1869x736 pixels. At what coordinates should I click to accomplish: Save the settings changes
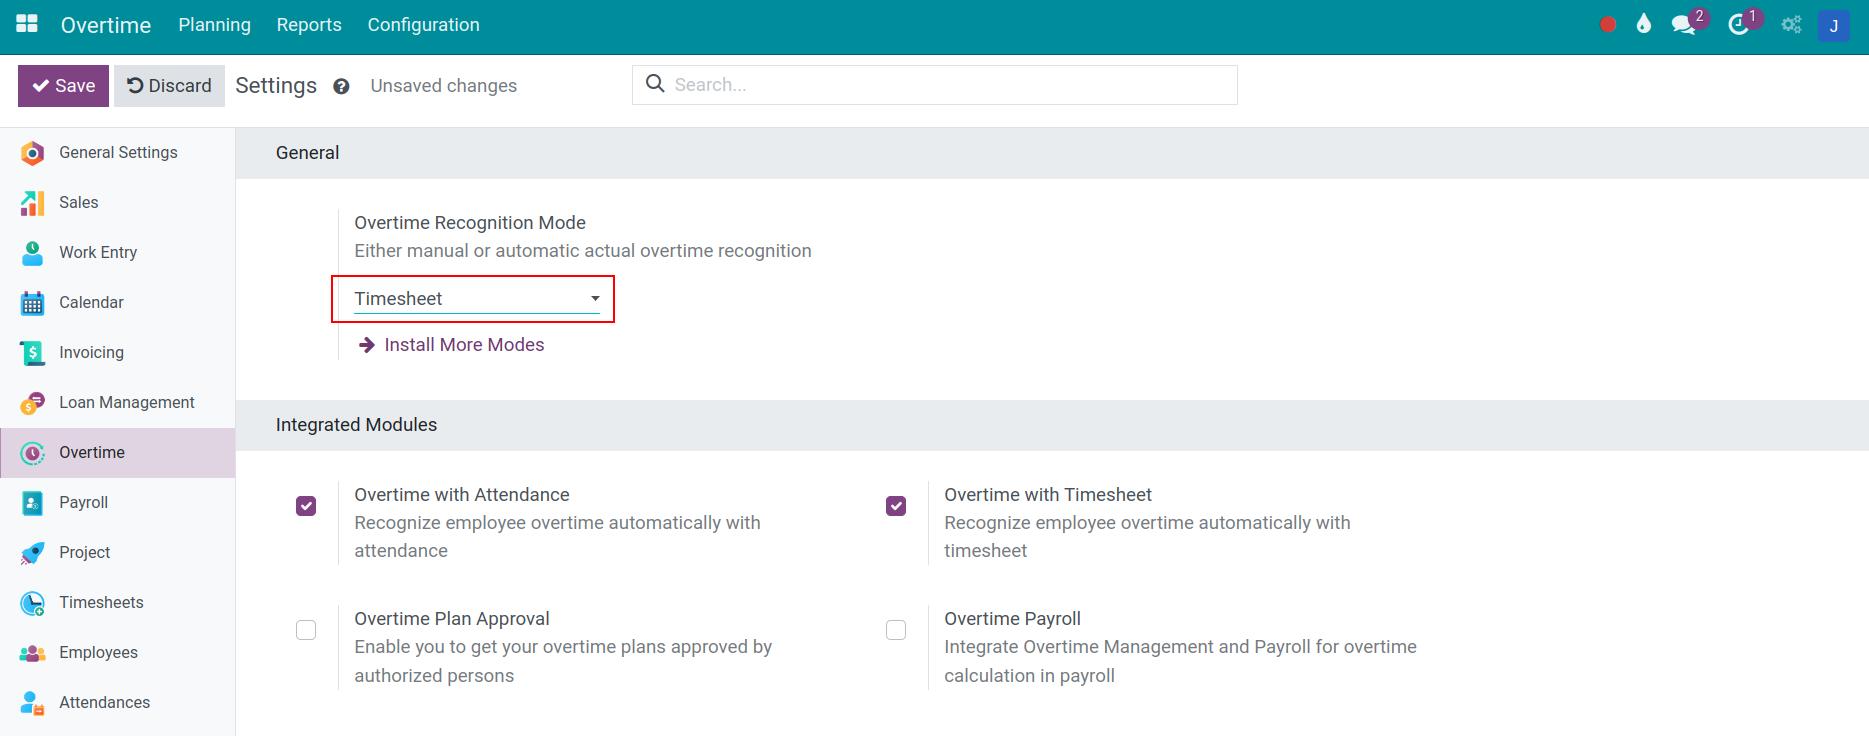coord(63,86)
